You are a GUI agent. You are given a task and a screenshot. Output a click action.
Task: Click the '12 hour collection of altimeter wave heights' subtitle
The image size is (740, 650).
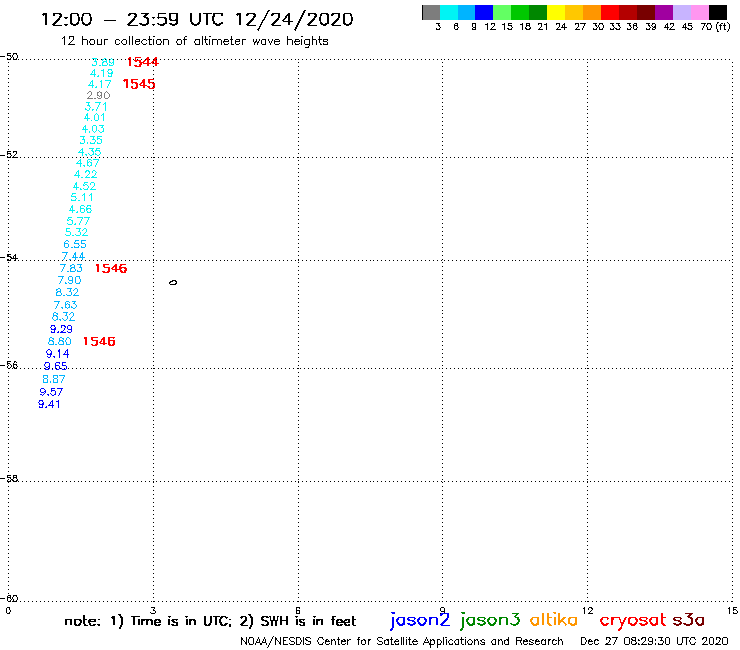[194, 41]
